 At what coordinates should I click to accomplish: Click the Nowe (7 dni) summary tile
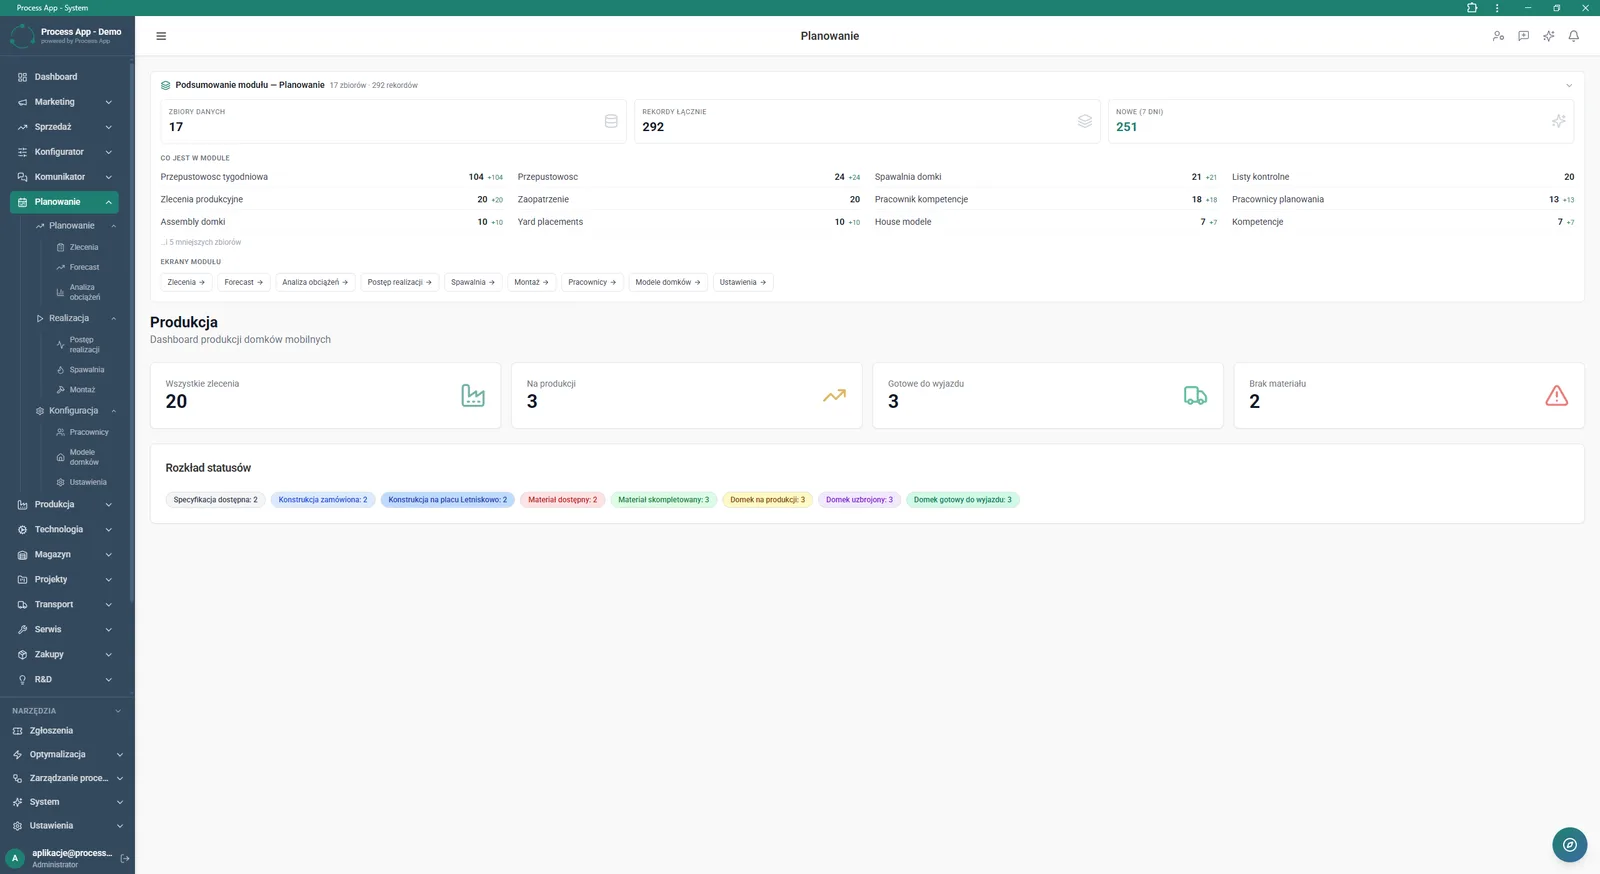tap(1341, 121)
